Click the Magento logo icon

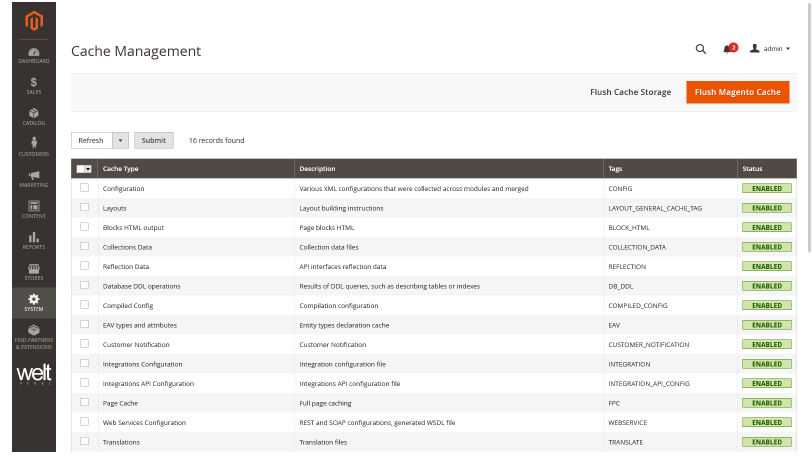[x=34, y=21]
